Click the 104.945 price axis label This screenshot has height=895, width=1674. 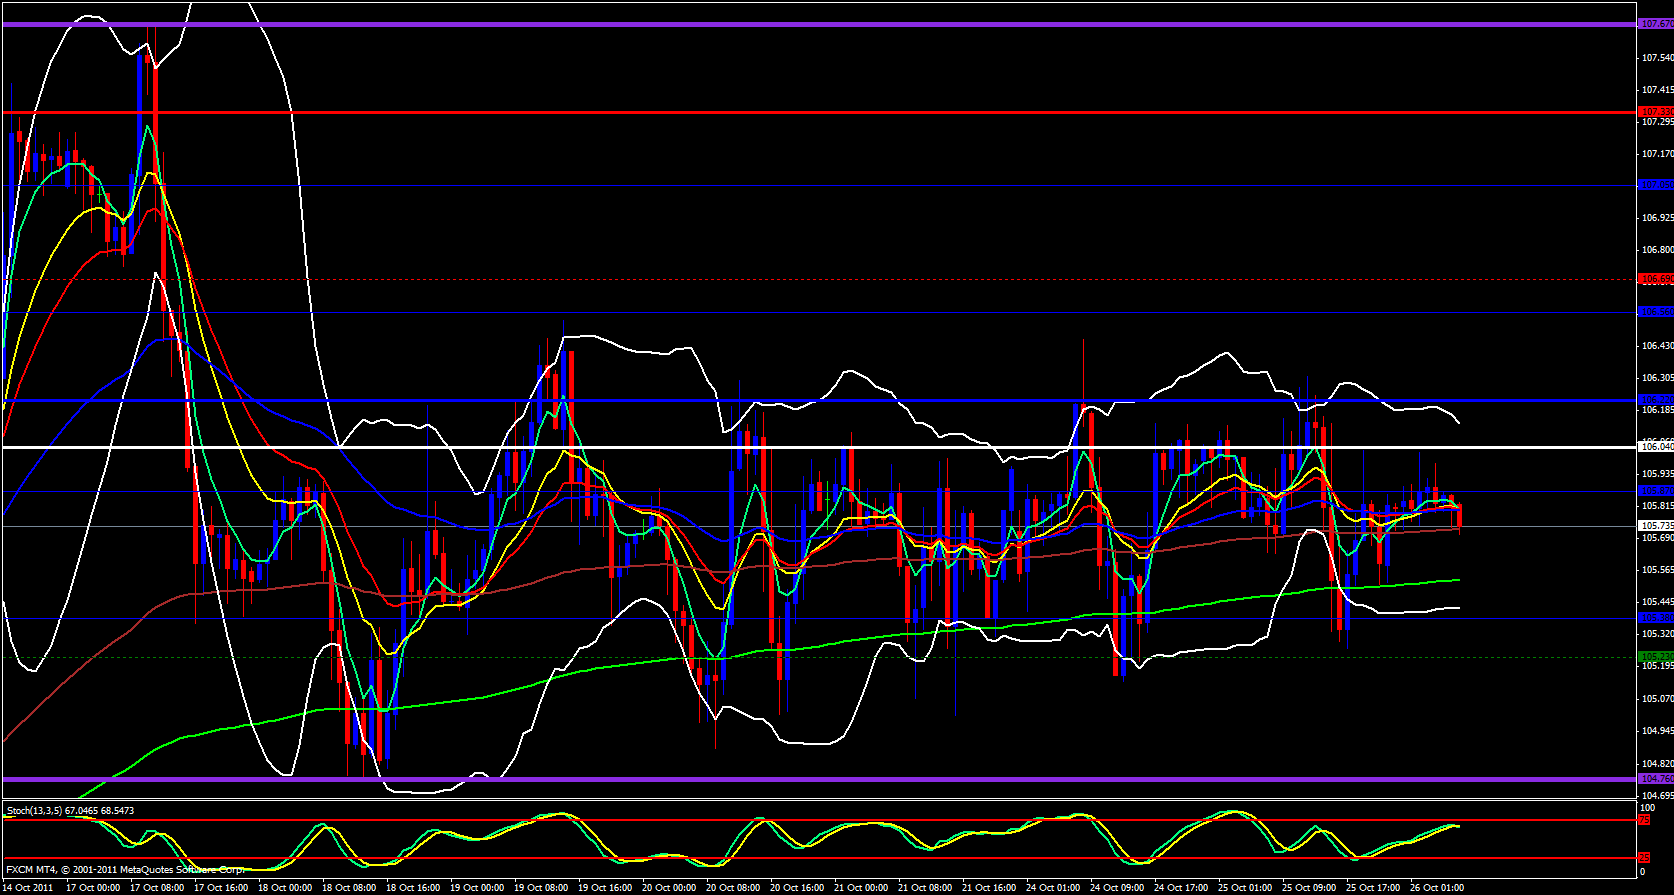click(1657, 731)
